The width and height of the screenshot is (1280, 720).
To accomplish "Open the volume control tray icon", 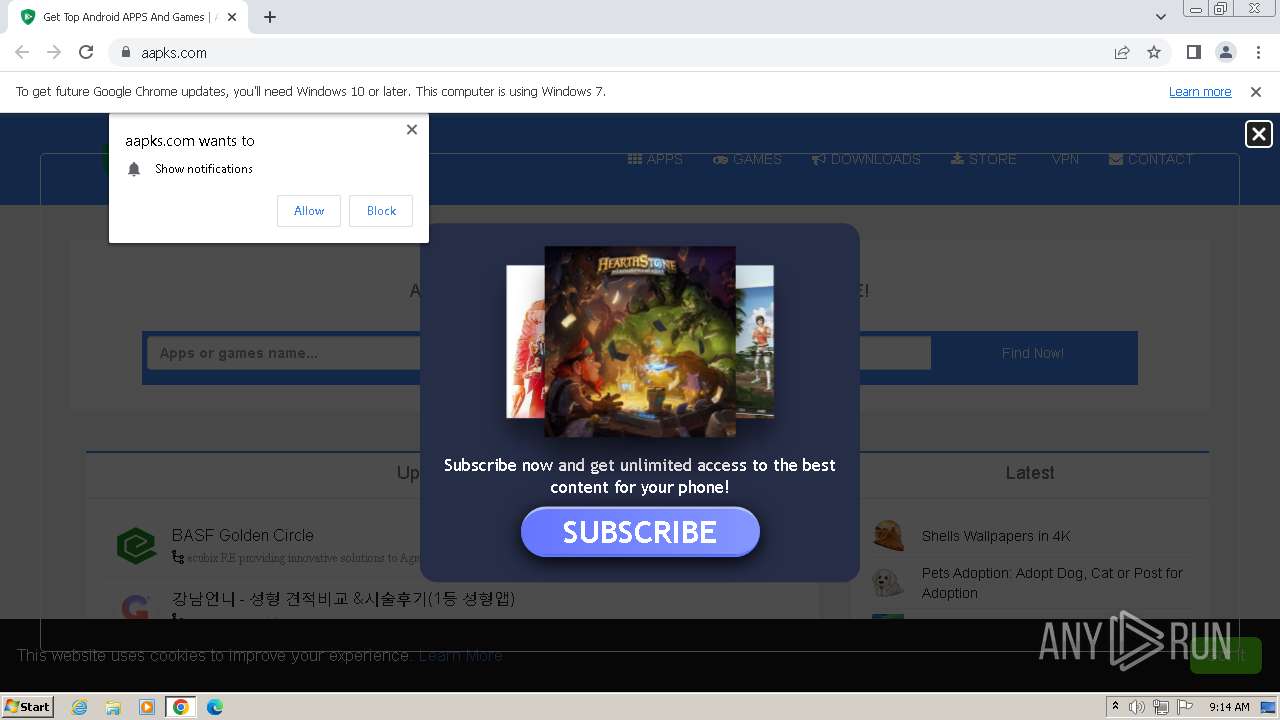I will point(1137,706).
